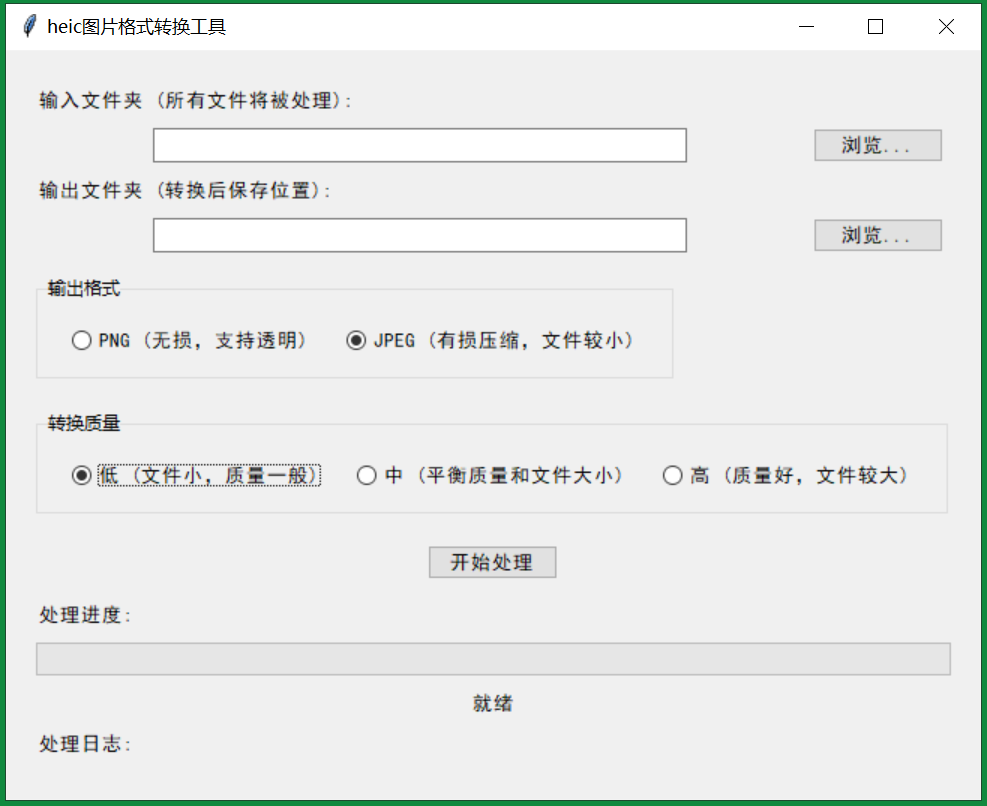Select 低 (文件小, 质量一般) quality
This screenshot has width=987, height=806.
[x=81, y=475]
